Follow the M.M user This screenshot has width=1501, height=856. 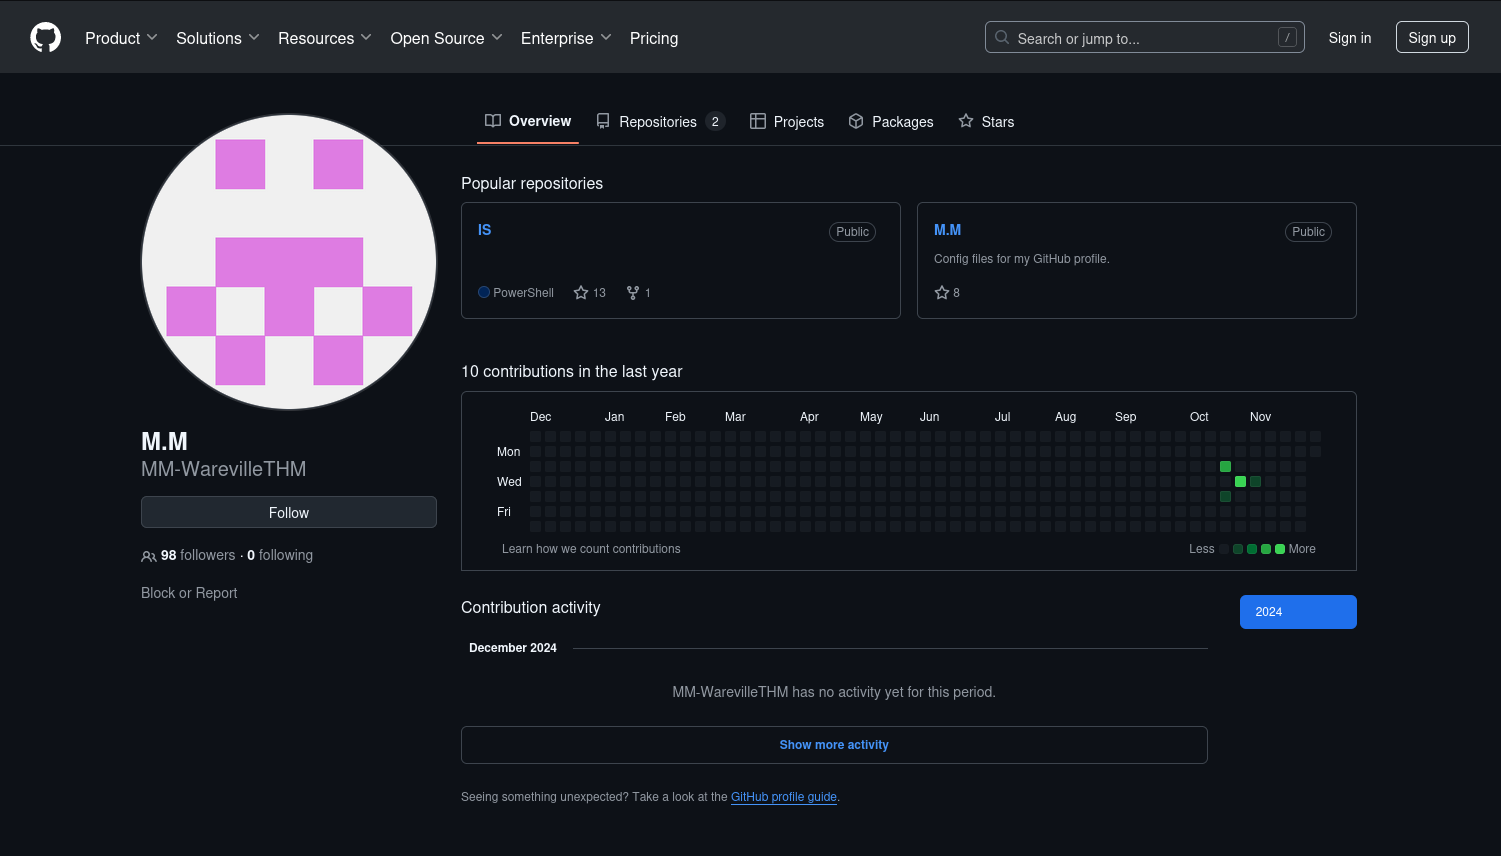pyautogui.click(x=289, y=512)
